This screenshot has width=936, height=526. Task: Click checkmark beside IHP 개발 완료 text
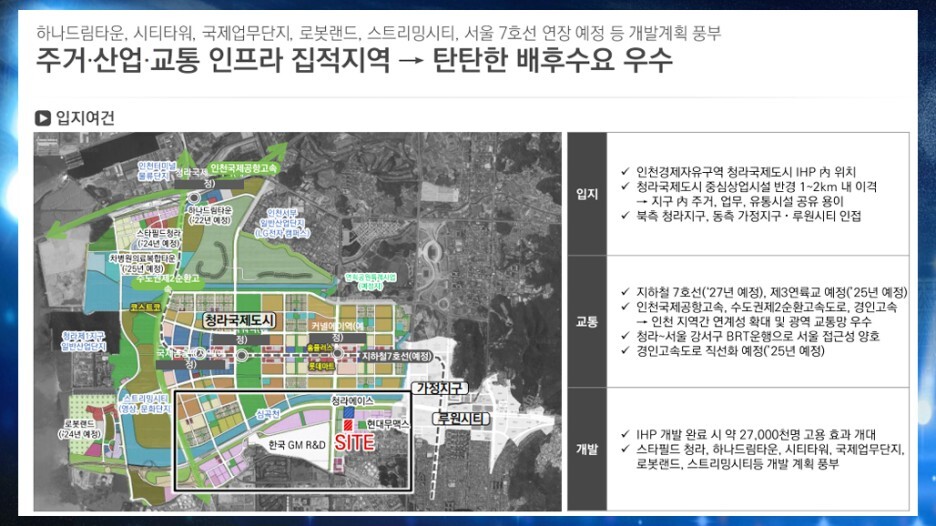pyautogui.click(x=625, y=435)
